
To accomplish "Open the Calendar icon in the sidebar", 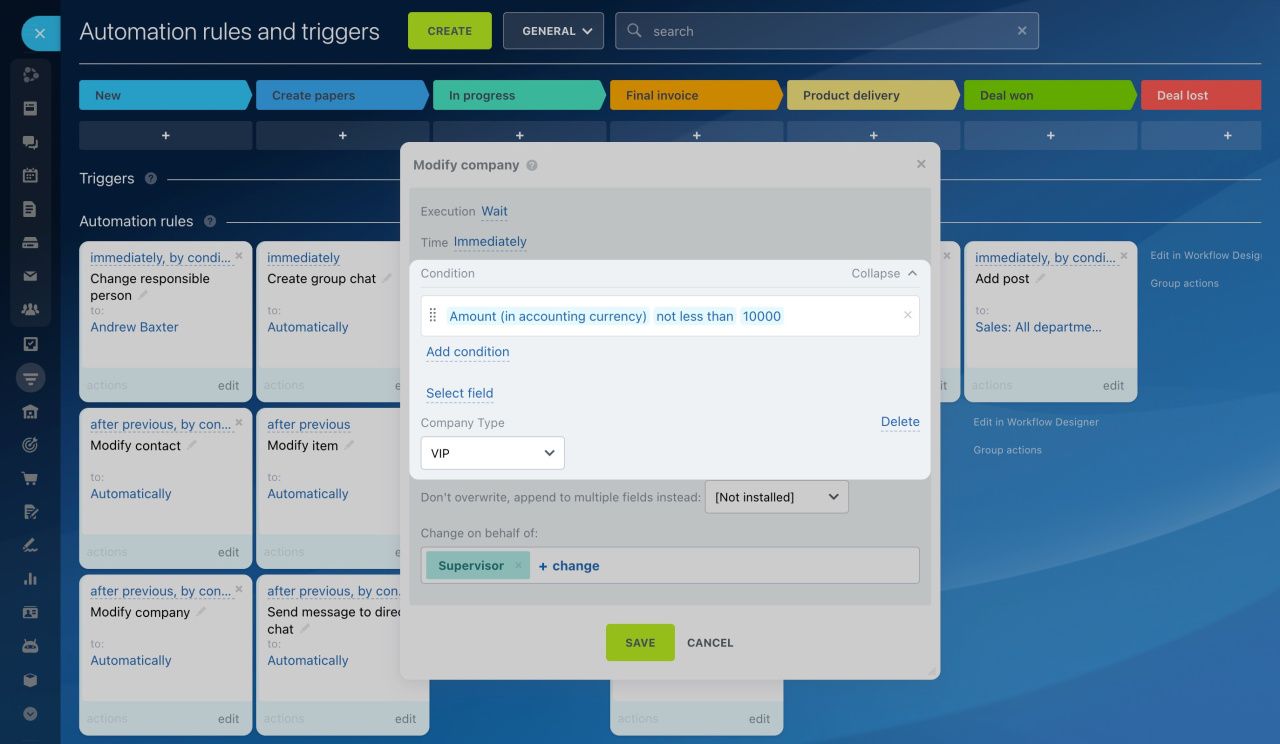I will [x=30, y=175].
